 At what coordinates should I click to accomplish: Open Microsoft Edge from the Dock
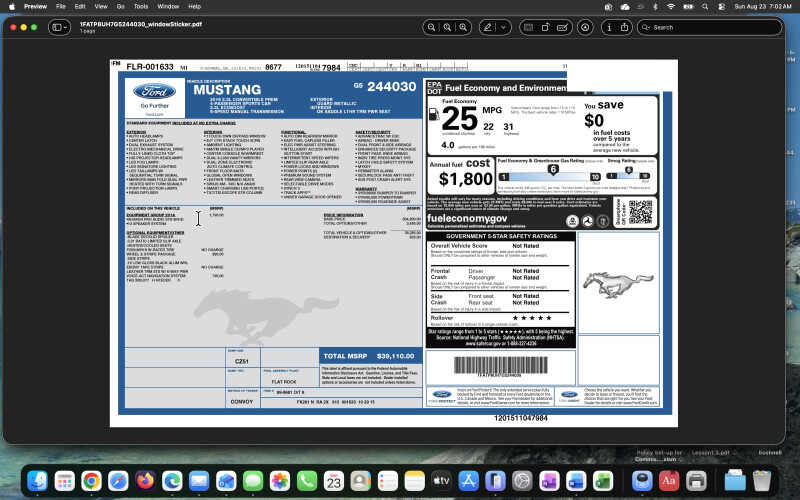point(172,481)
